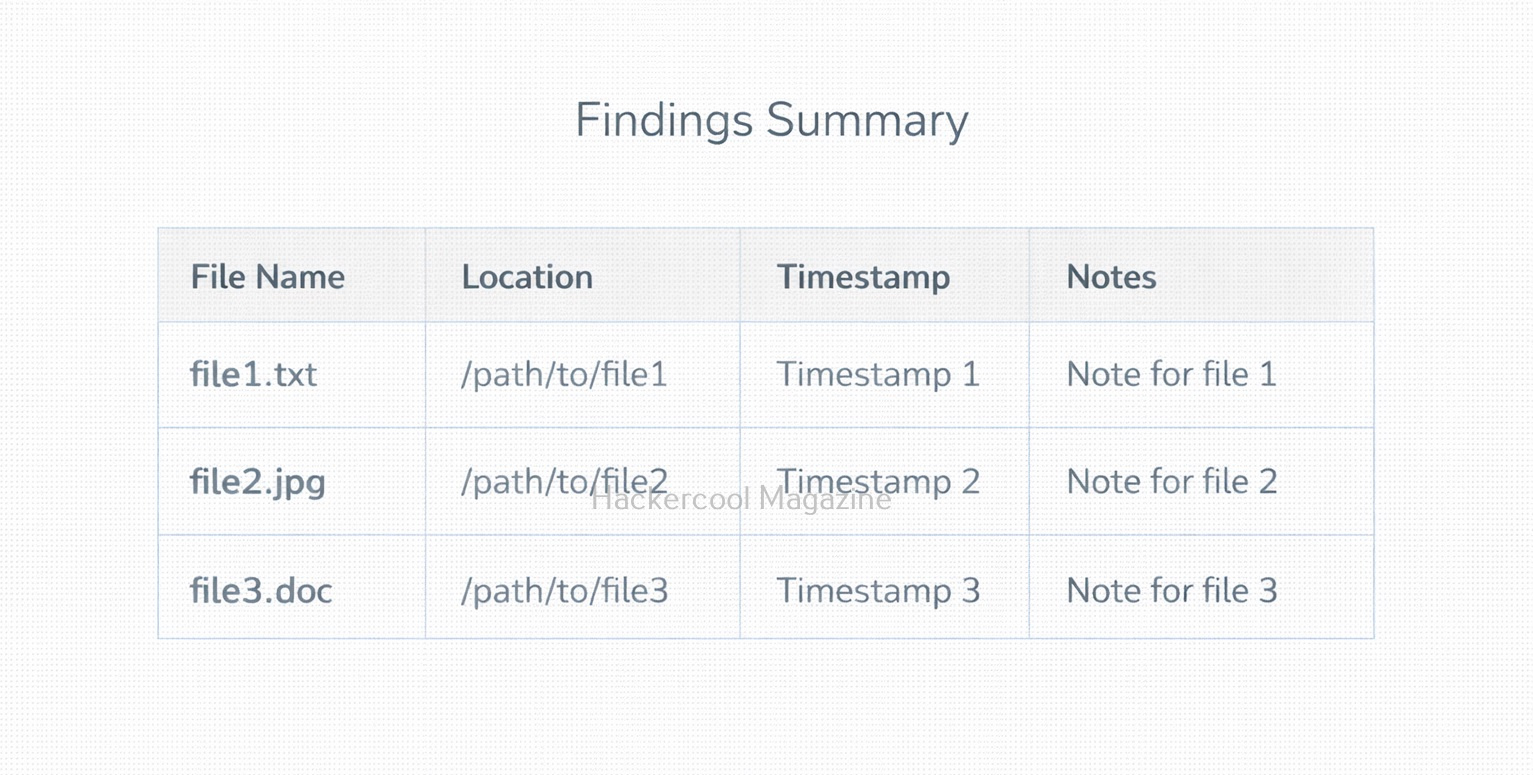Select the file3.doc file name cell

point(261,590)
